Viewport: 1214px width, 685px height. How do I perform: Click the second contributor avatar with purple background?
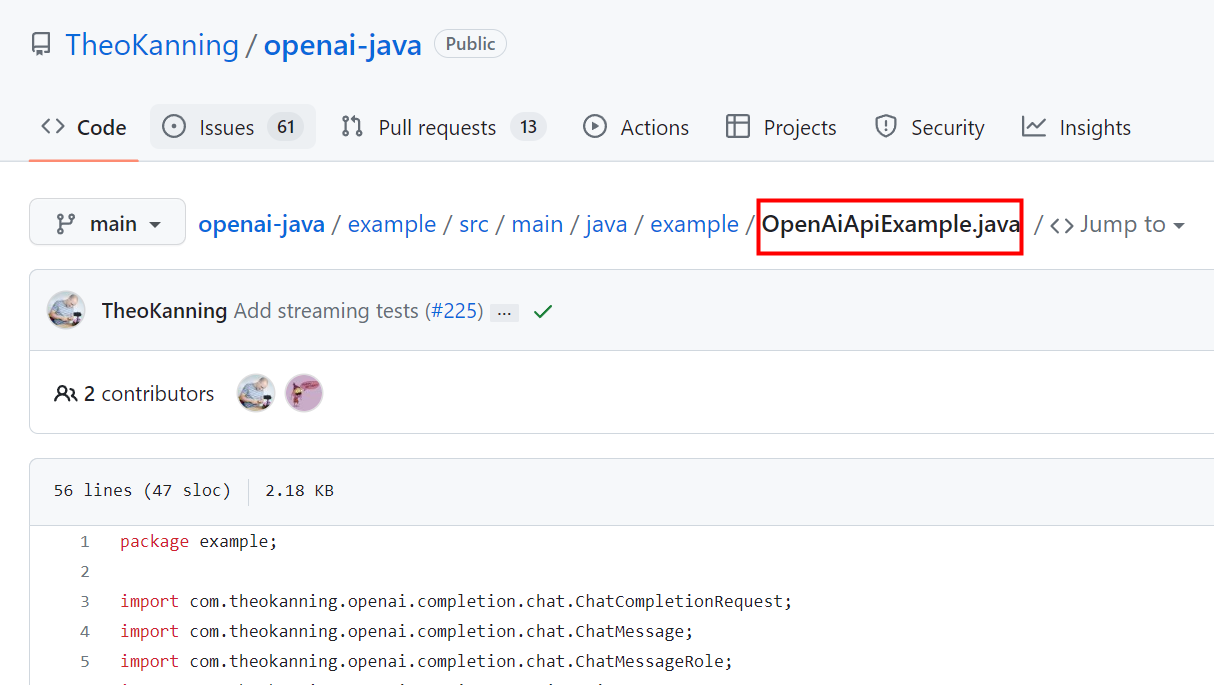click(304, 393)
